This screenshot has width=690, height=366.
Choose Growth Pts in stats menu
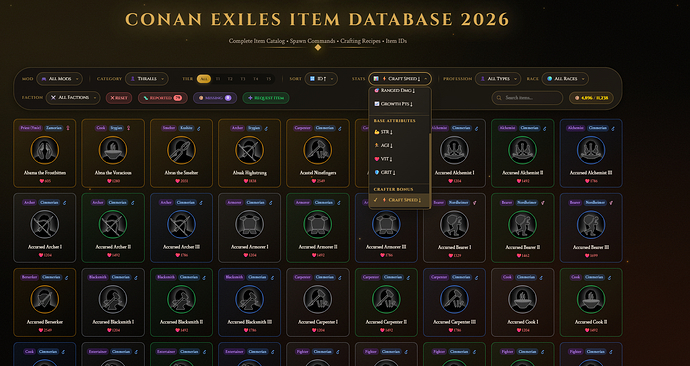click(400, 104)
